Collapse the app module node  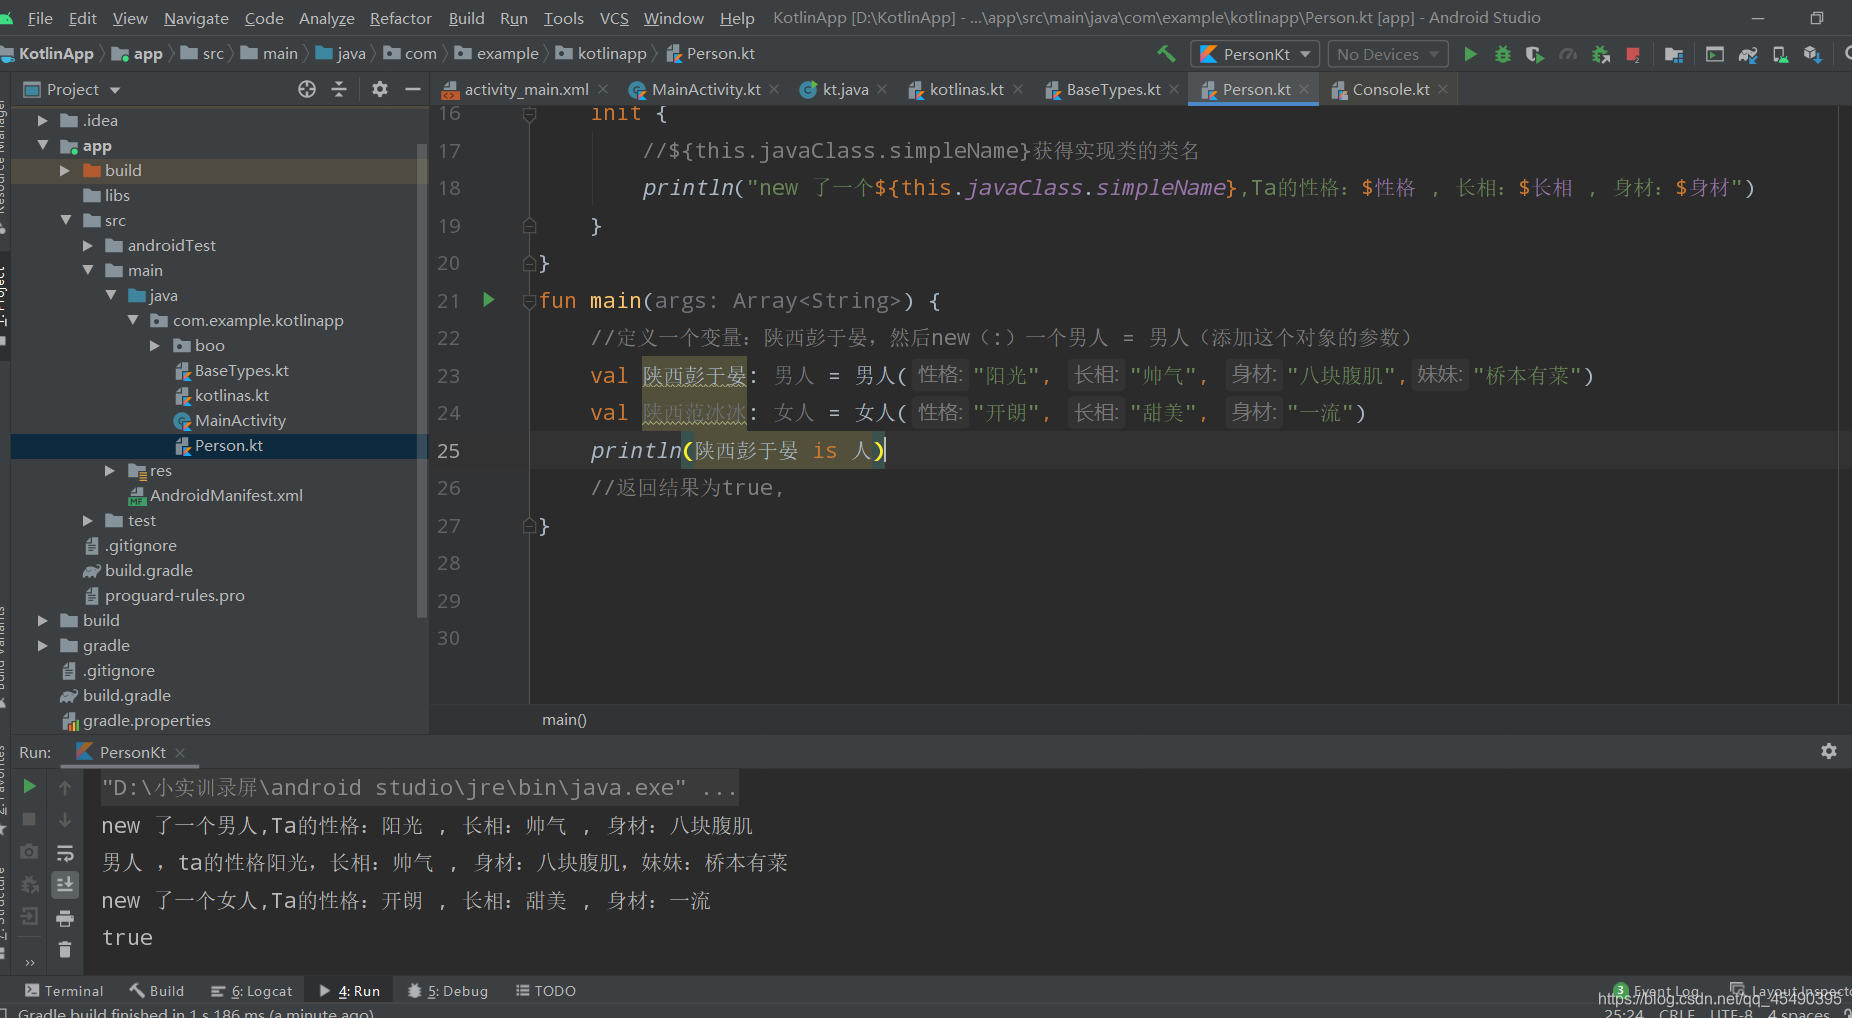coord(43,145)
